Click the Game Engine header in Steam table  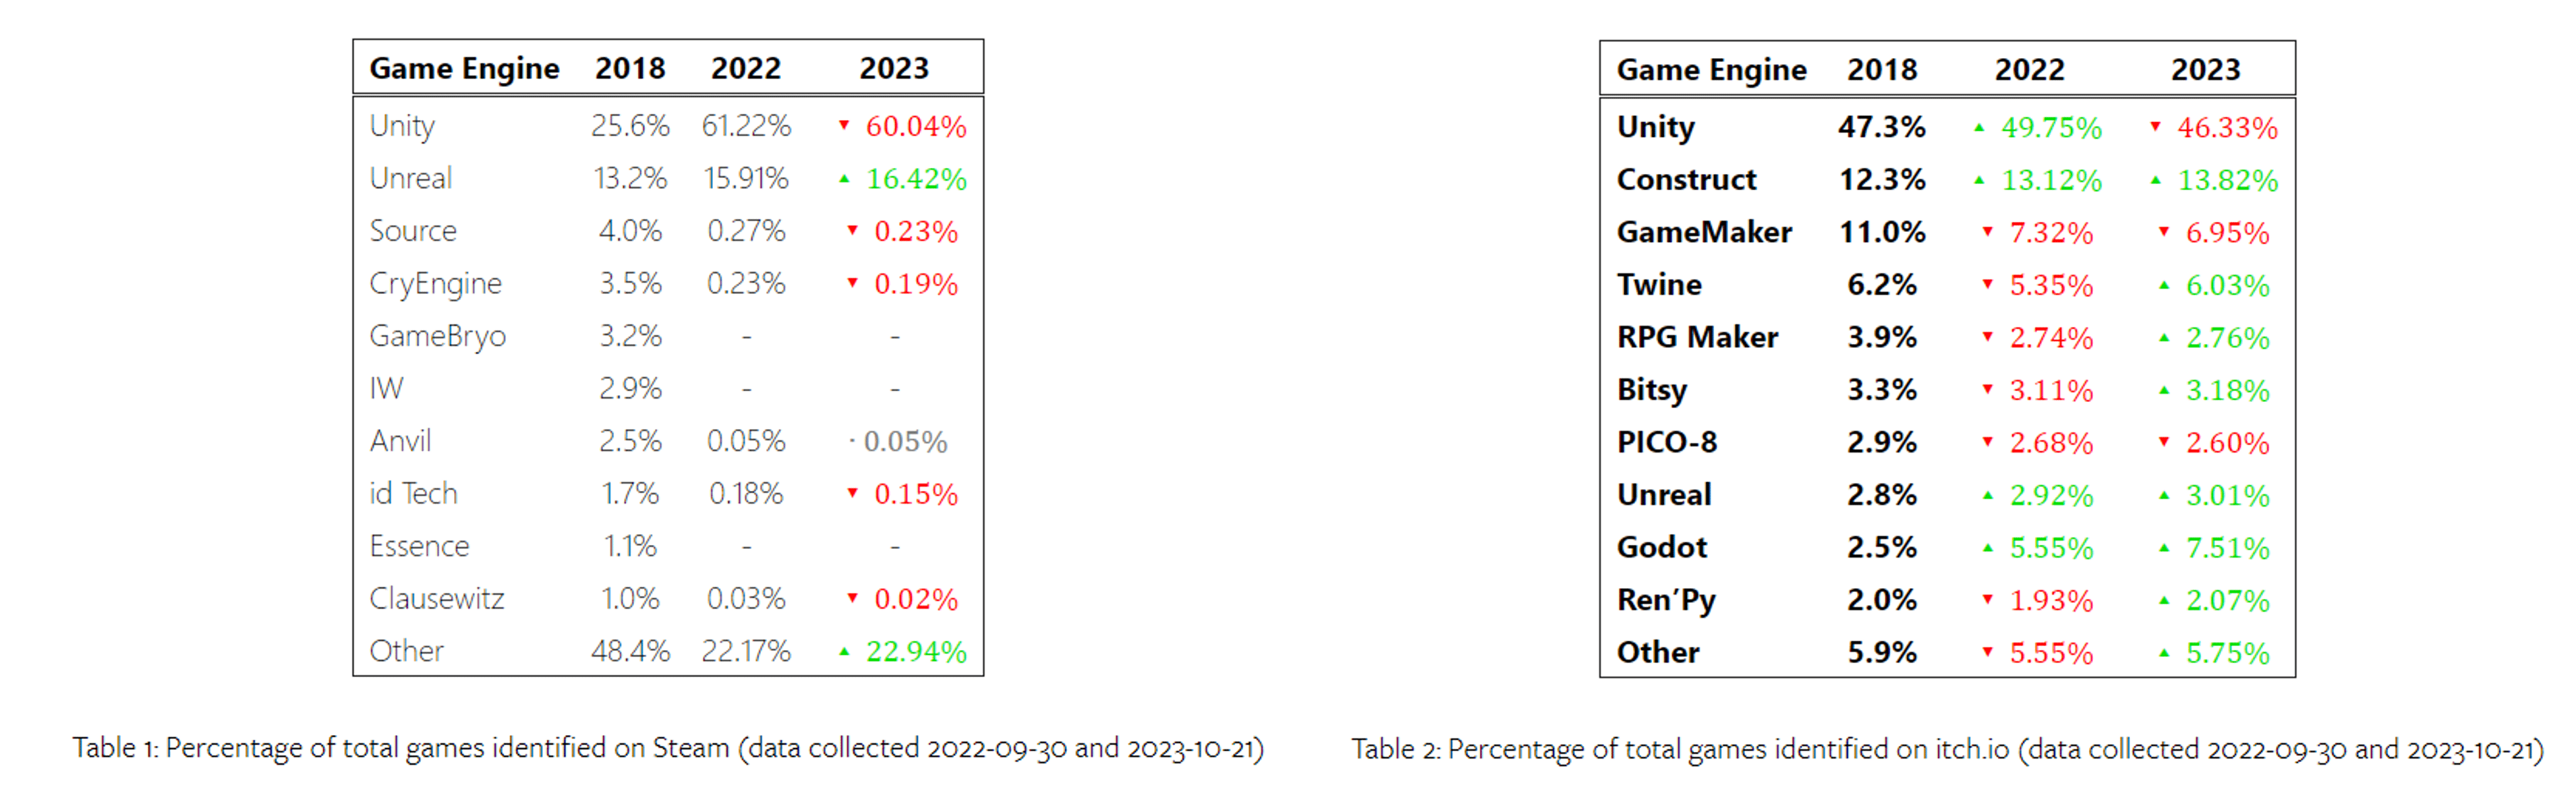click(464, 68)
